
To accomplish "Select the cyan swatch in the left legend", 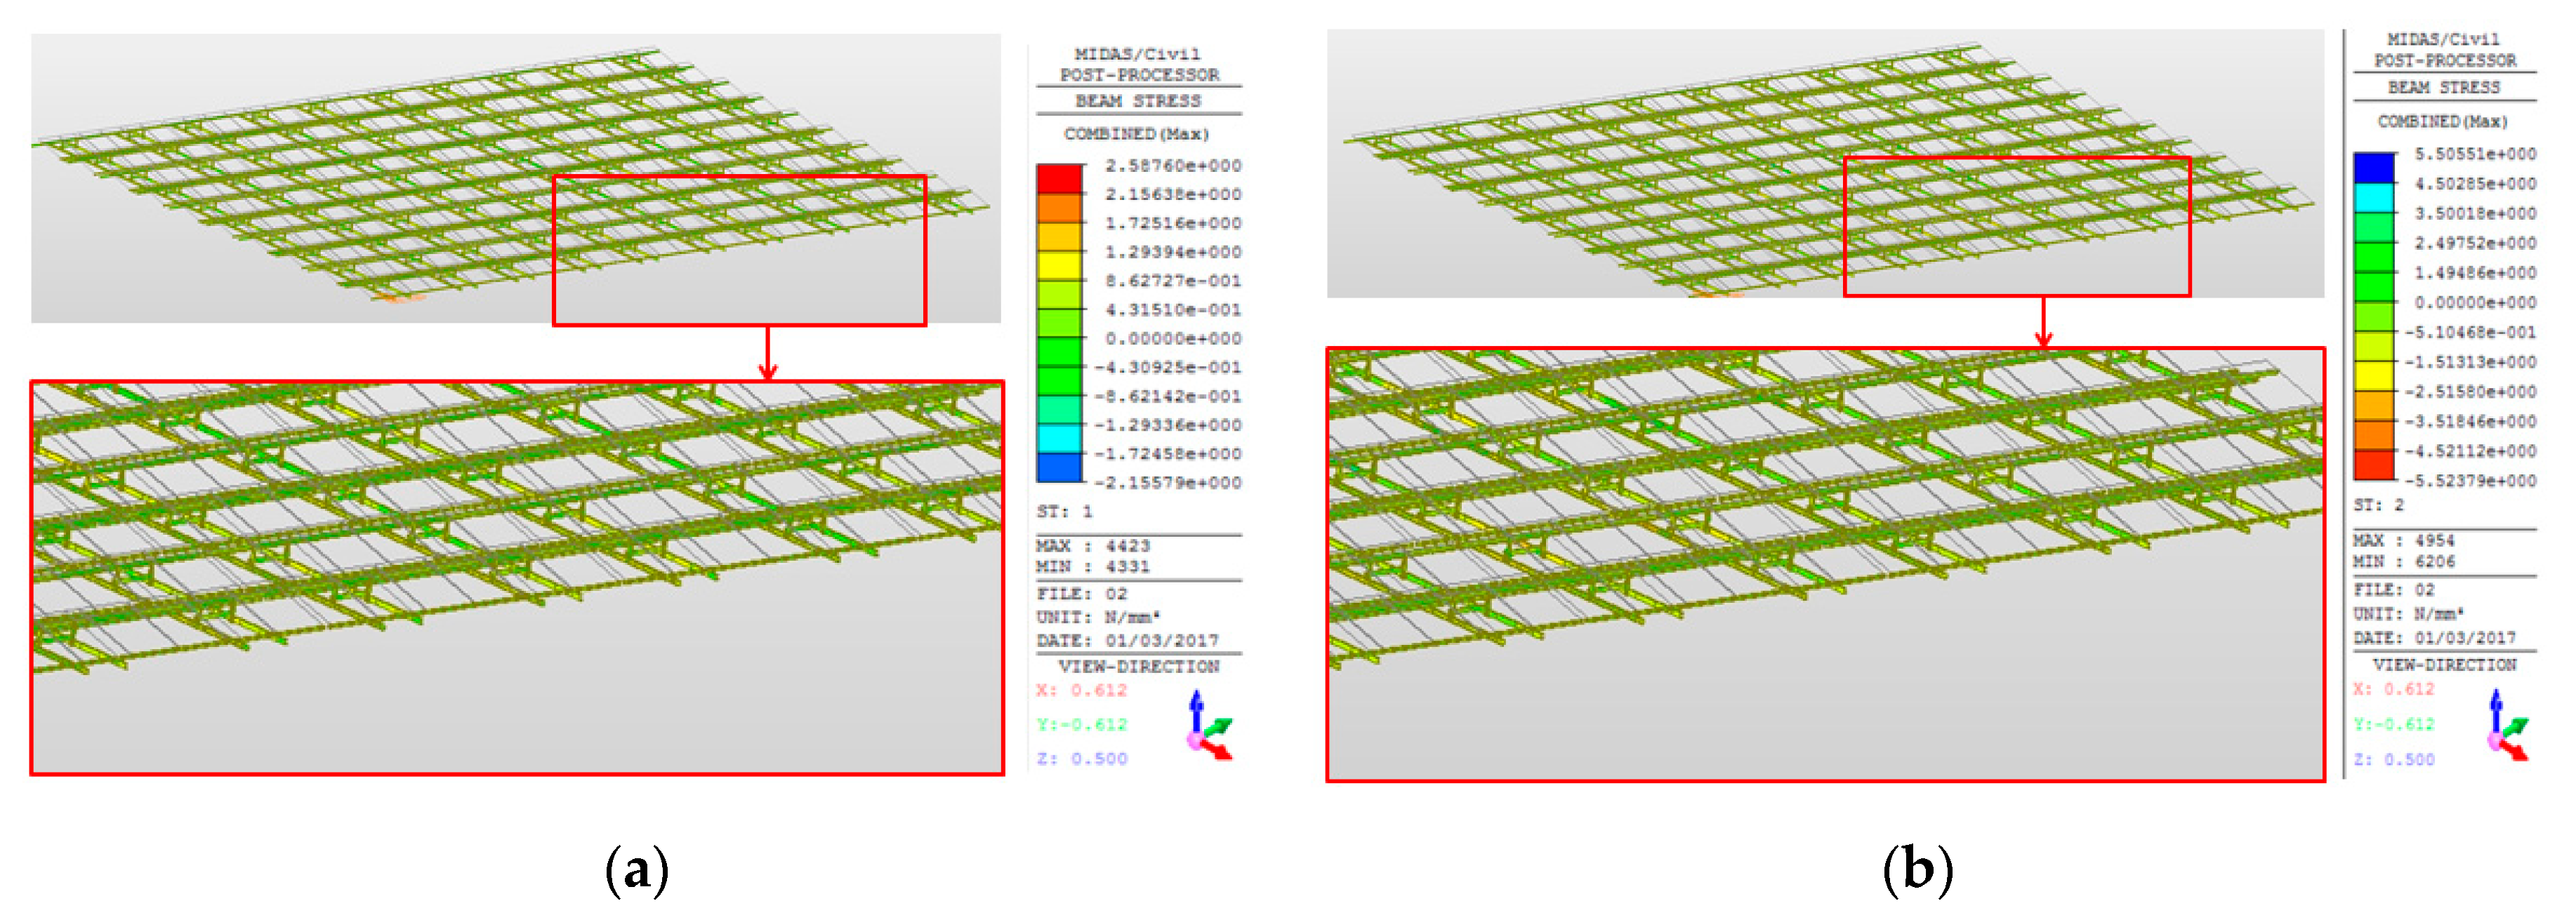I will (x=1059, y=438).
